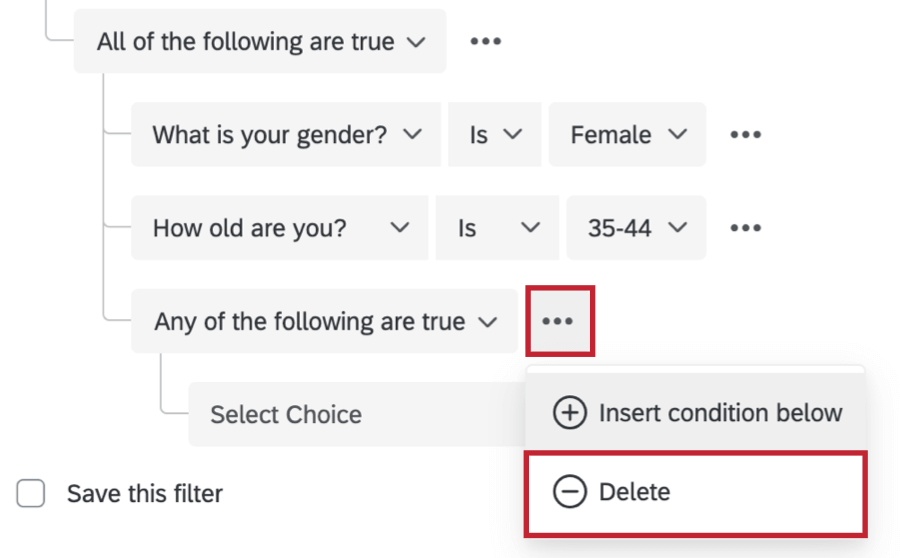Open the Female answer choice dropdown
The image size is (900, 558).
click(627, 135)
